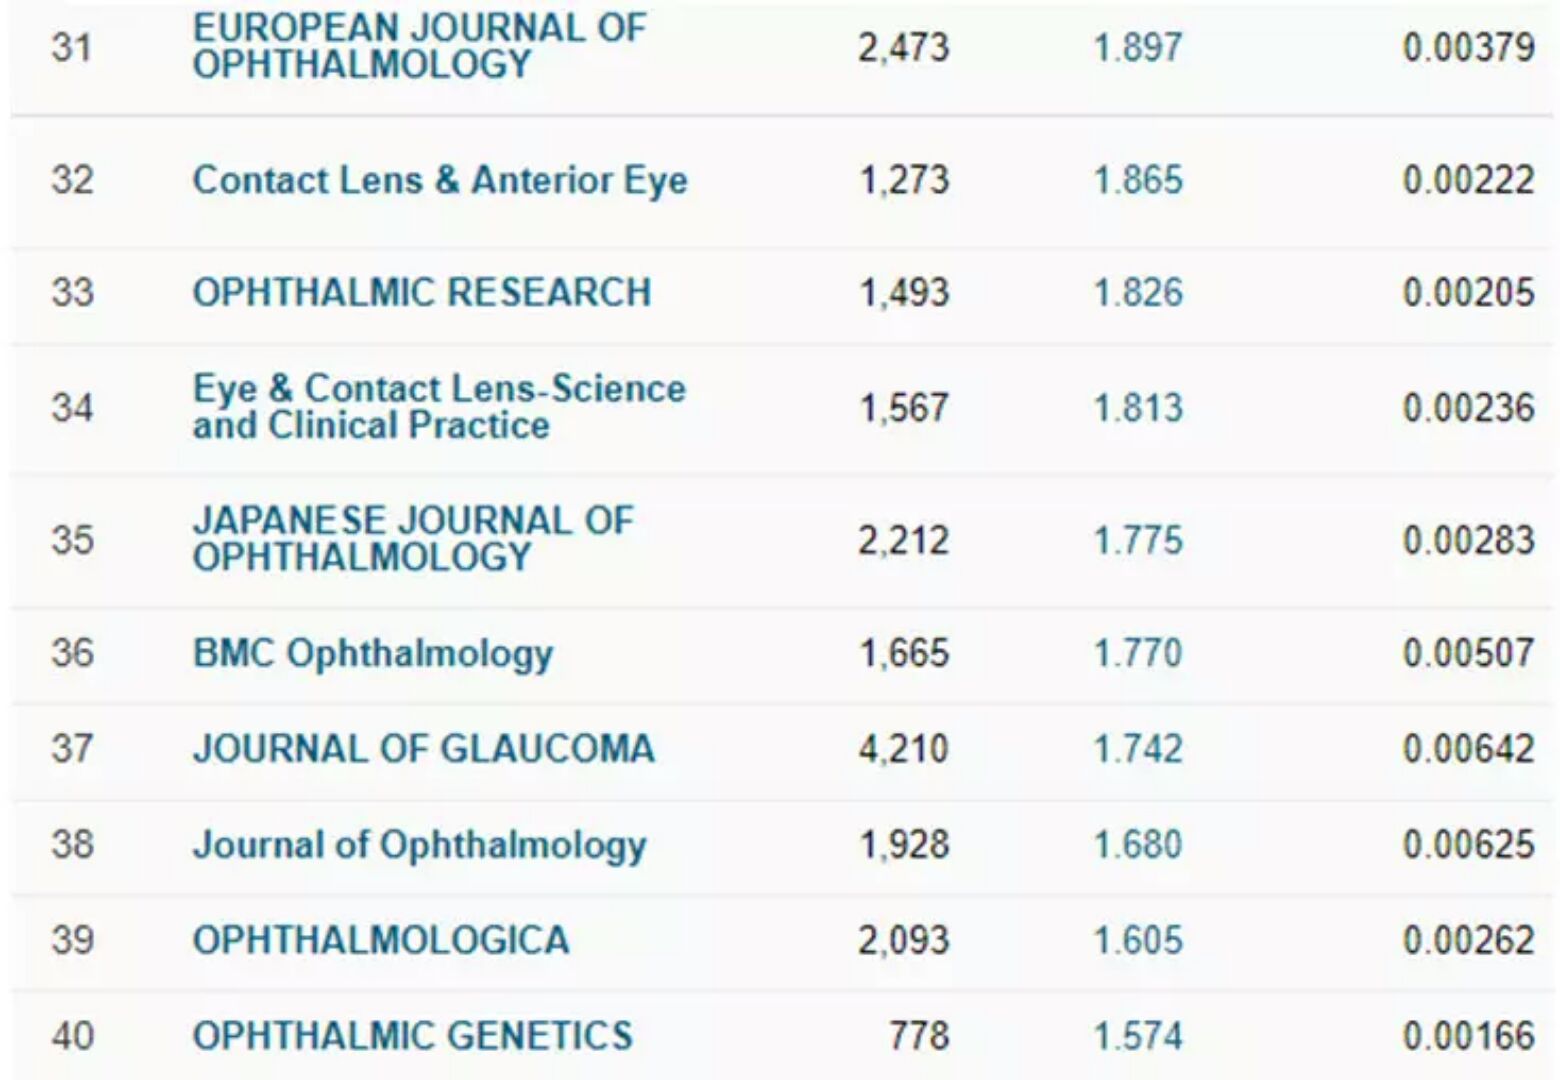This screenshot has height=1080, width=1560.
Task: Open Contact Lens & Anterior Eye journal
Action: click(440, 180)
